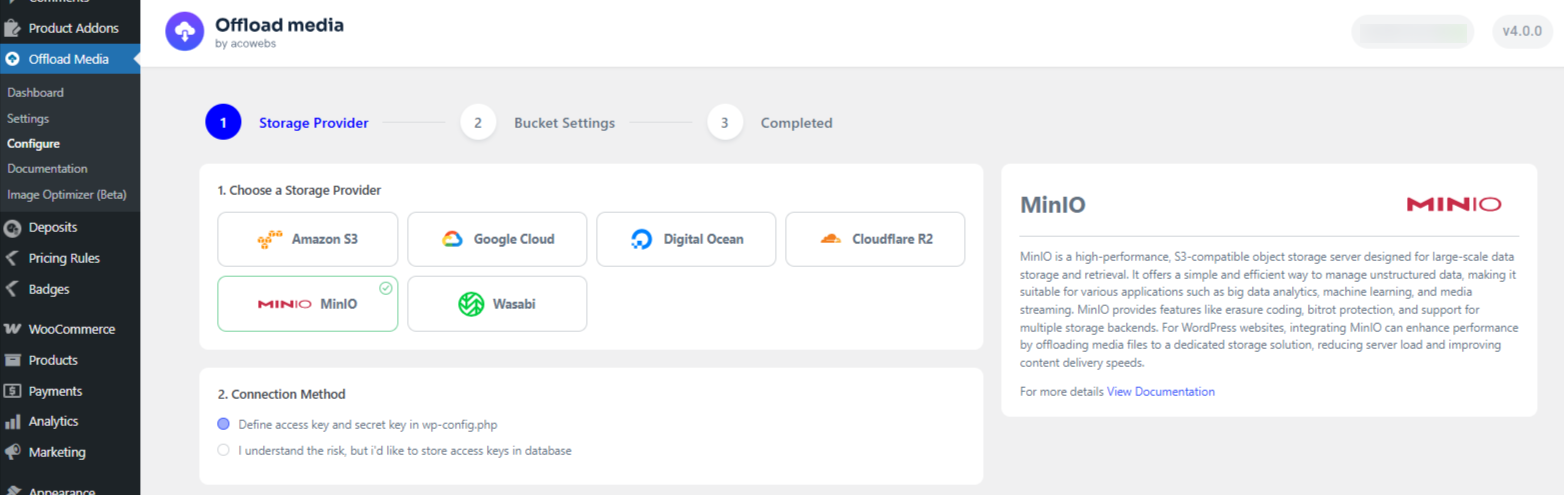The height and width of the screenshot is (495, 1564).
Task: Open the Badges menu
Action: 70,289
